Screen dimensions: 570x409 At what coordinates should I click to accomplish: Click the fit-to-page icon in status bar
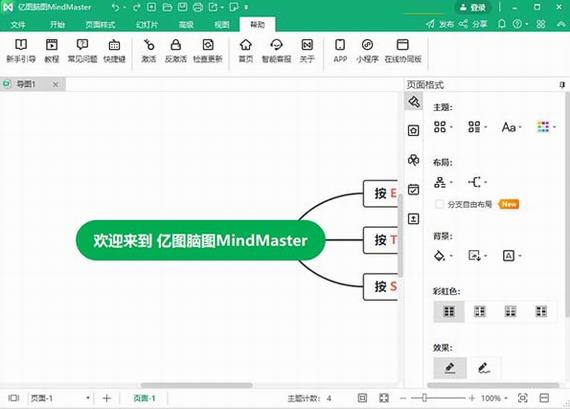[x=362, y=398]
